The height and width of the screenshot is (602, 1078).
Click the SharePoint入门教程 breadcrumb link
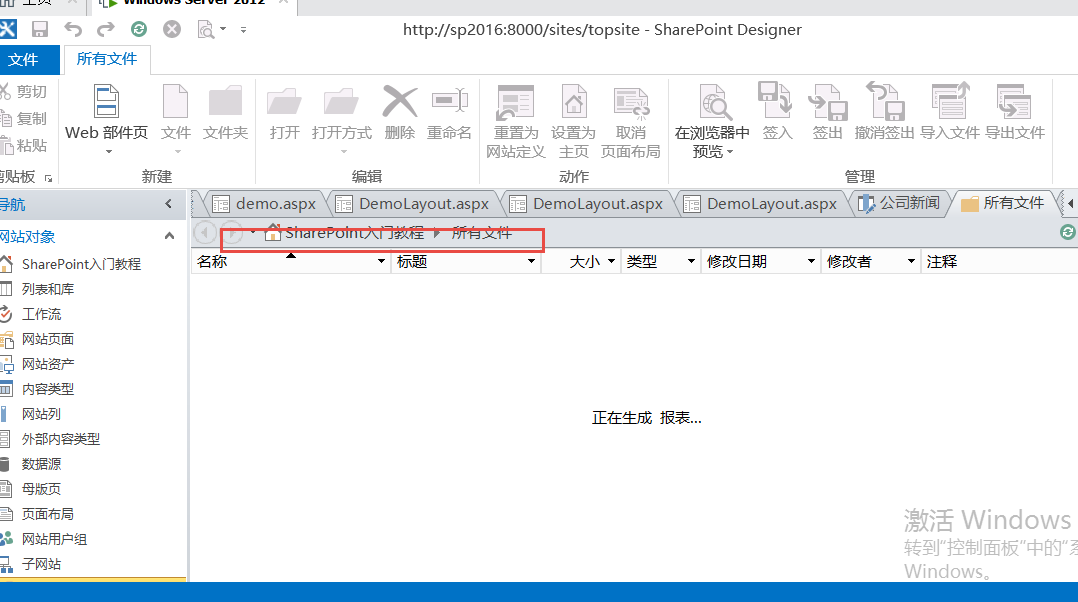point(355,233)
